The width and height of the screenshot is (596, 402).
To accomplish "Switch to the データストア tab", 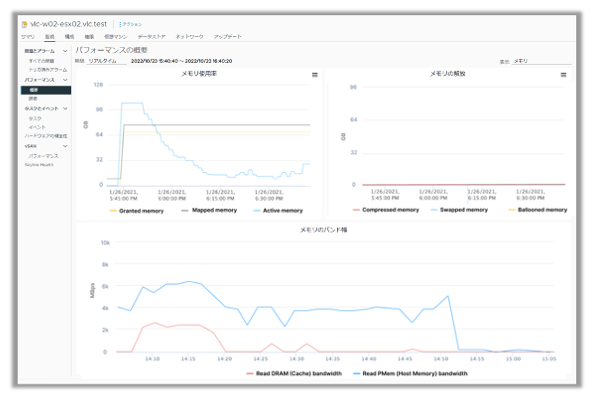I will (x=151, y=36).
